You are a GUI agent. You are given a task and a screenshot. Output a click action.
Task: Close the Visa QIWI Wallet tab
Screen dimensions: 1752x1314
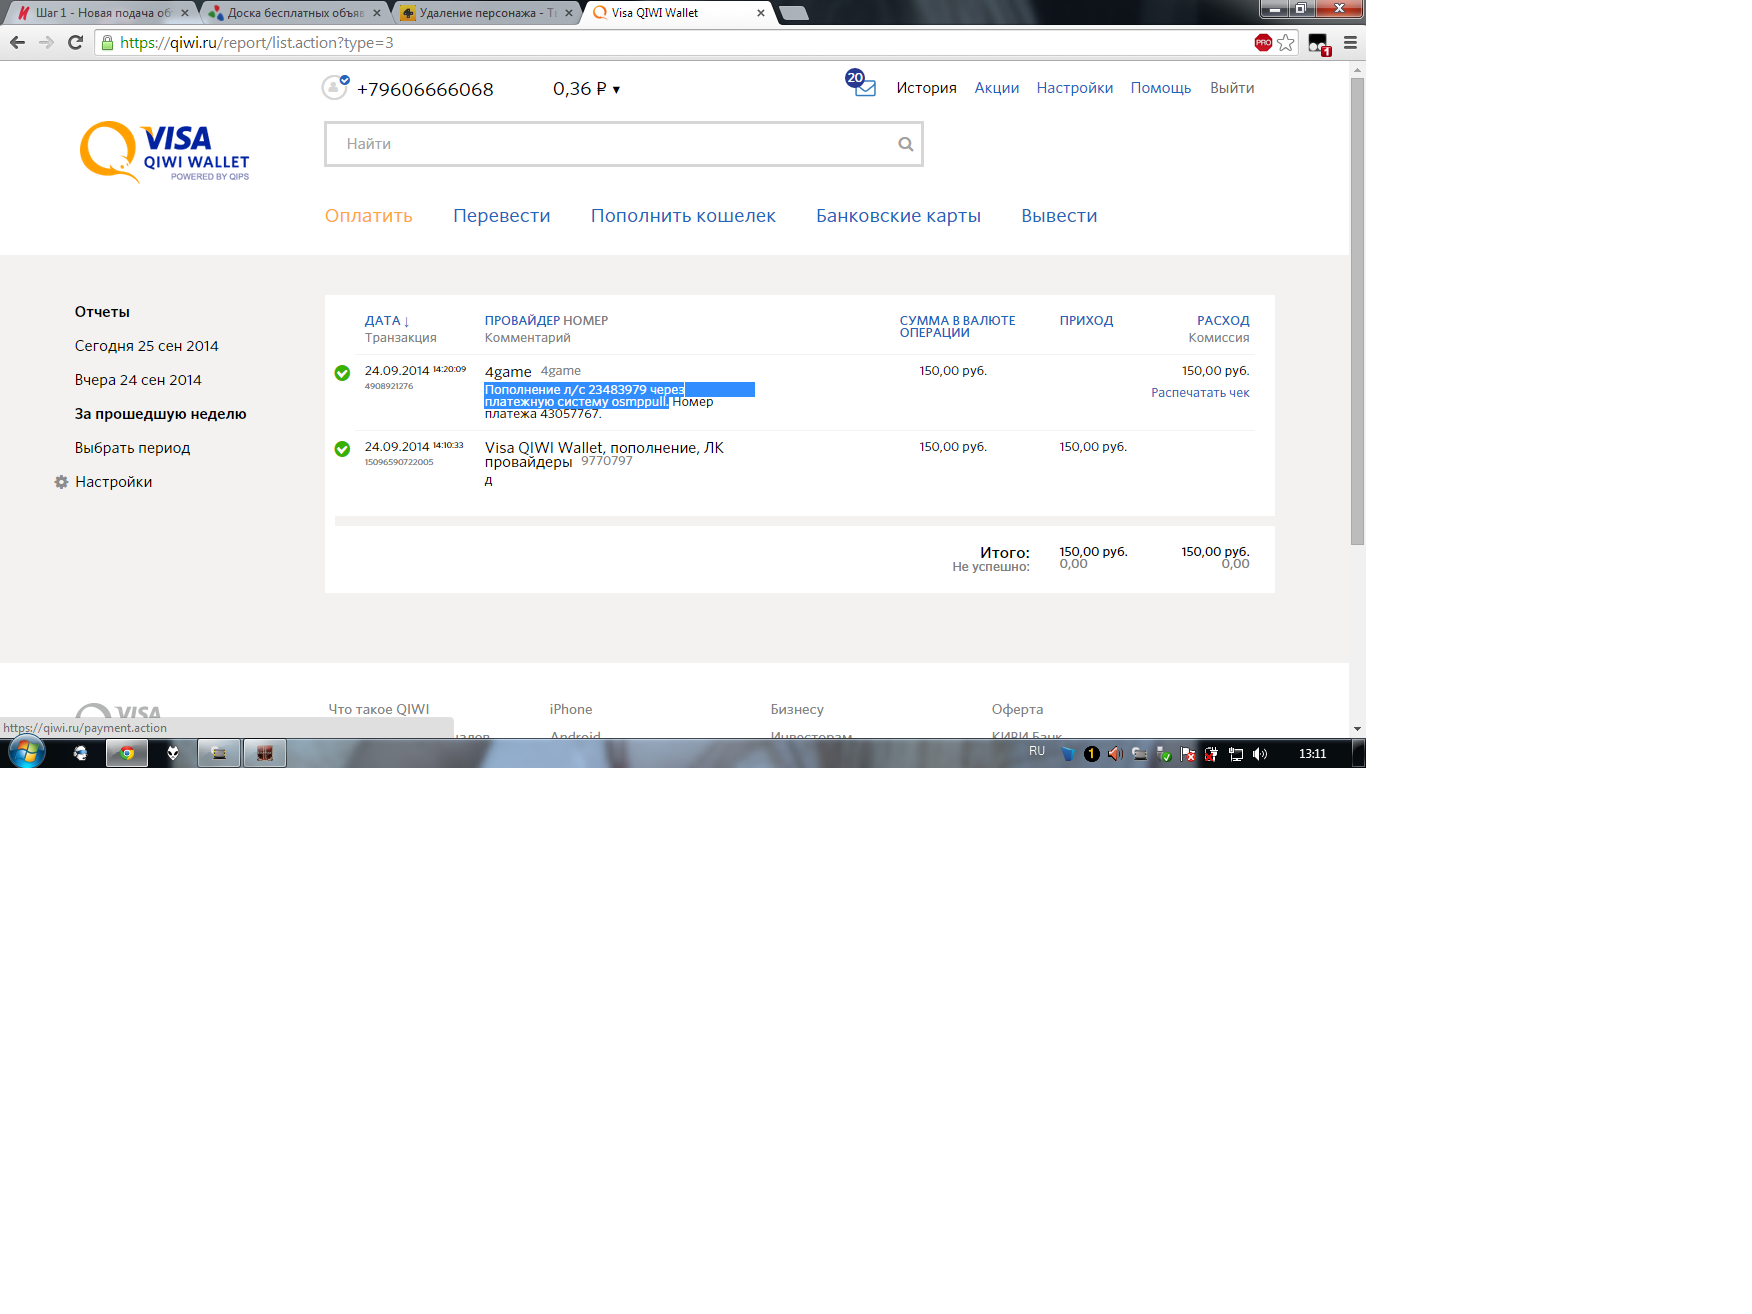[761, 13]
